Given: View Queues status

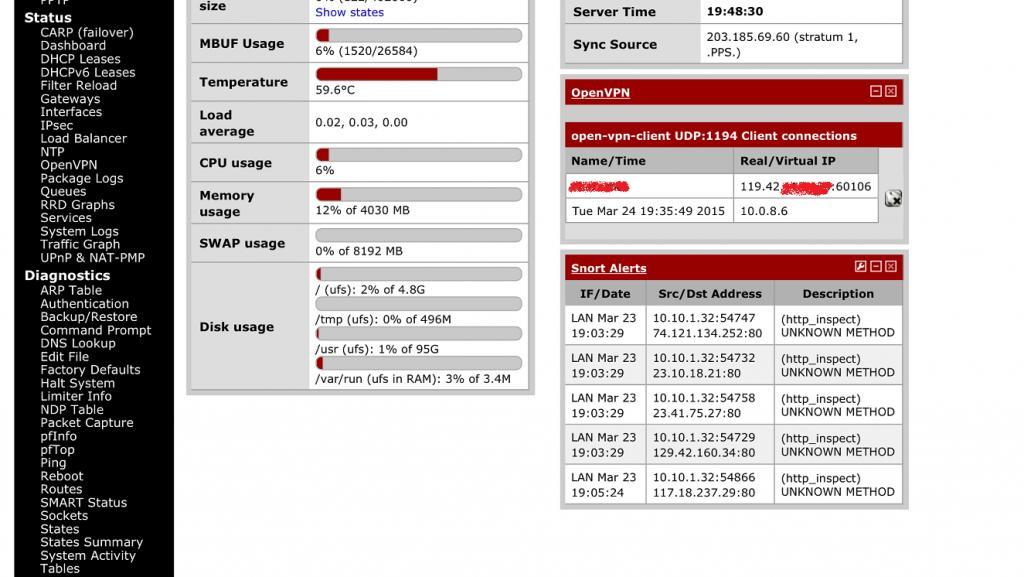Looking at the screenshot, I should pos(63,192).
